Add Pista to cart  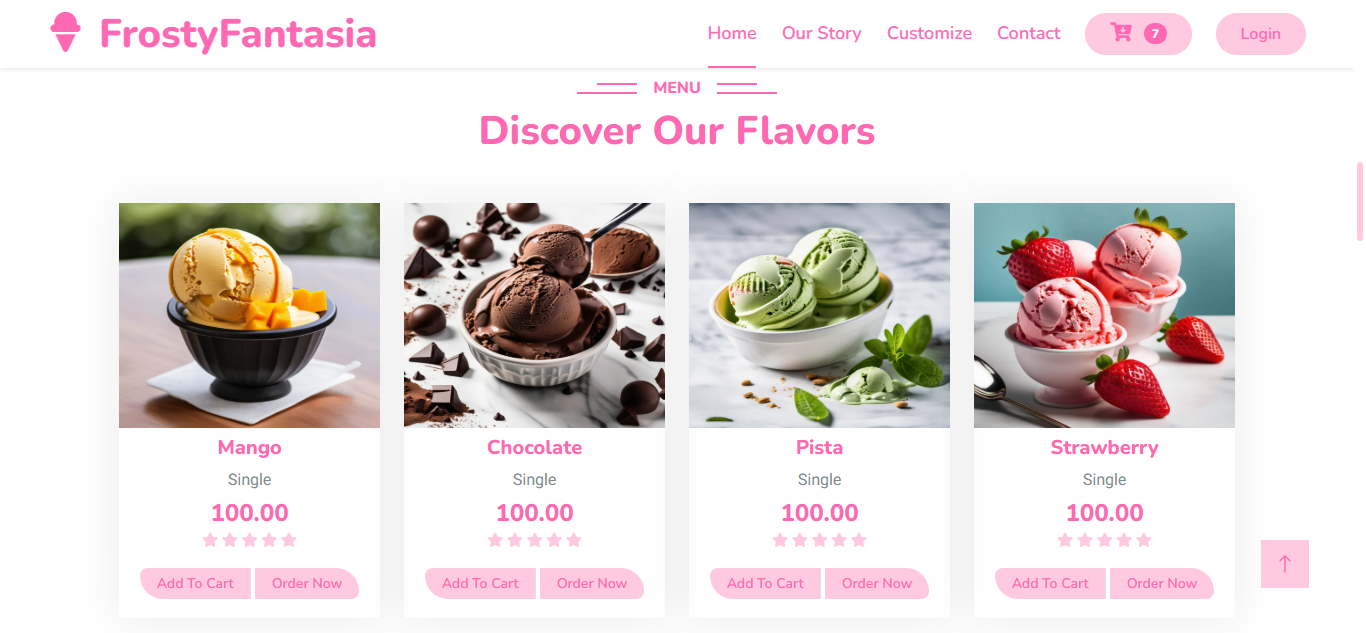(765, 583)
